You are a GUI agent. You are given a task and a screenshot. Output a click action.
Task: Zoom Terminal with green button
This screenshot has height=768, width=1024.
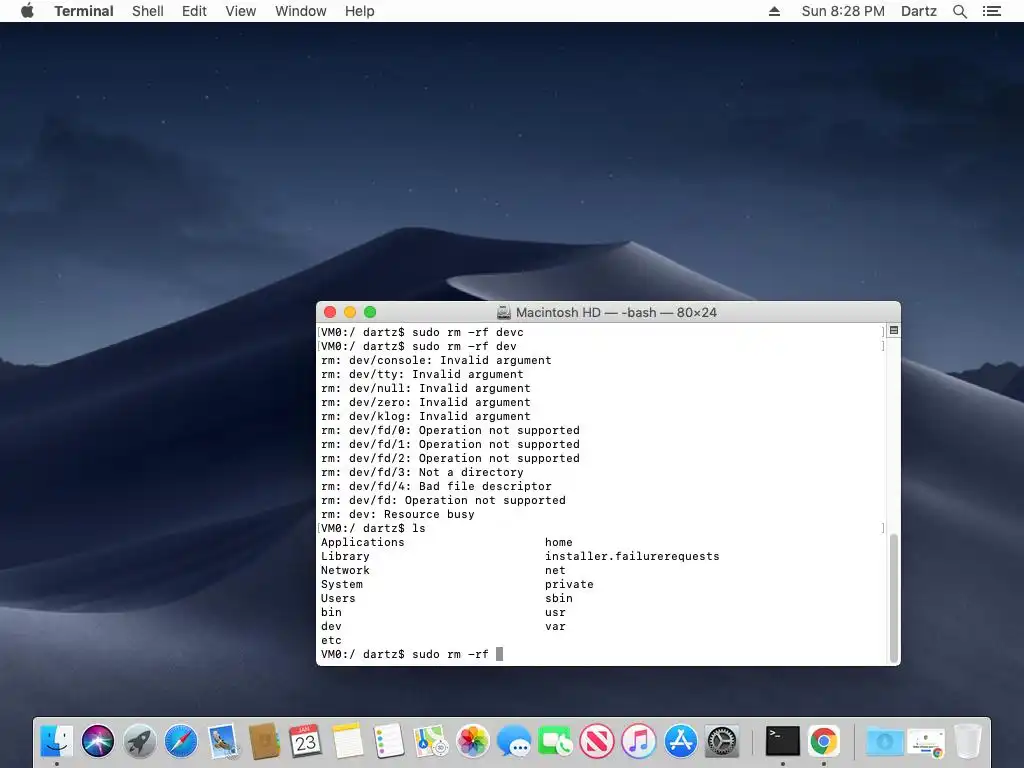(370, 312)
